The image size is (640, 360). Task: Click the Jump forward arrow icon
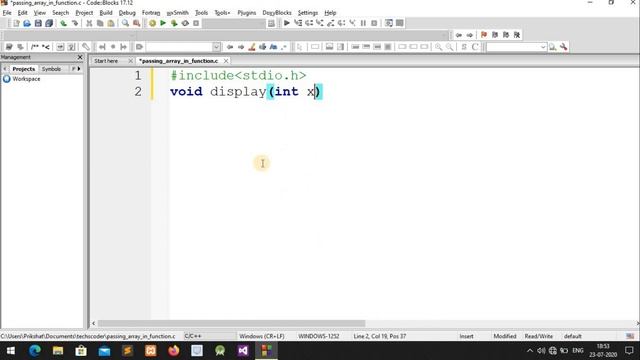(470, 35)
